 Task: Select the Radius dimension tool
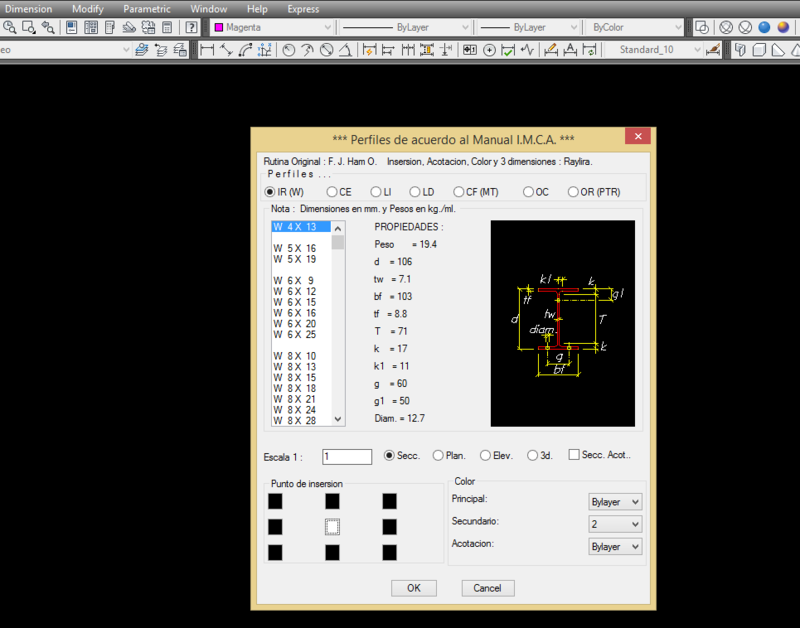click(289, 49)
